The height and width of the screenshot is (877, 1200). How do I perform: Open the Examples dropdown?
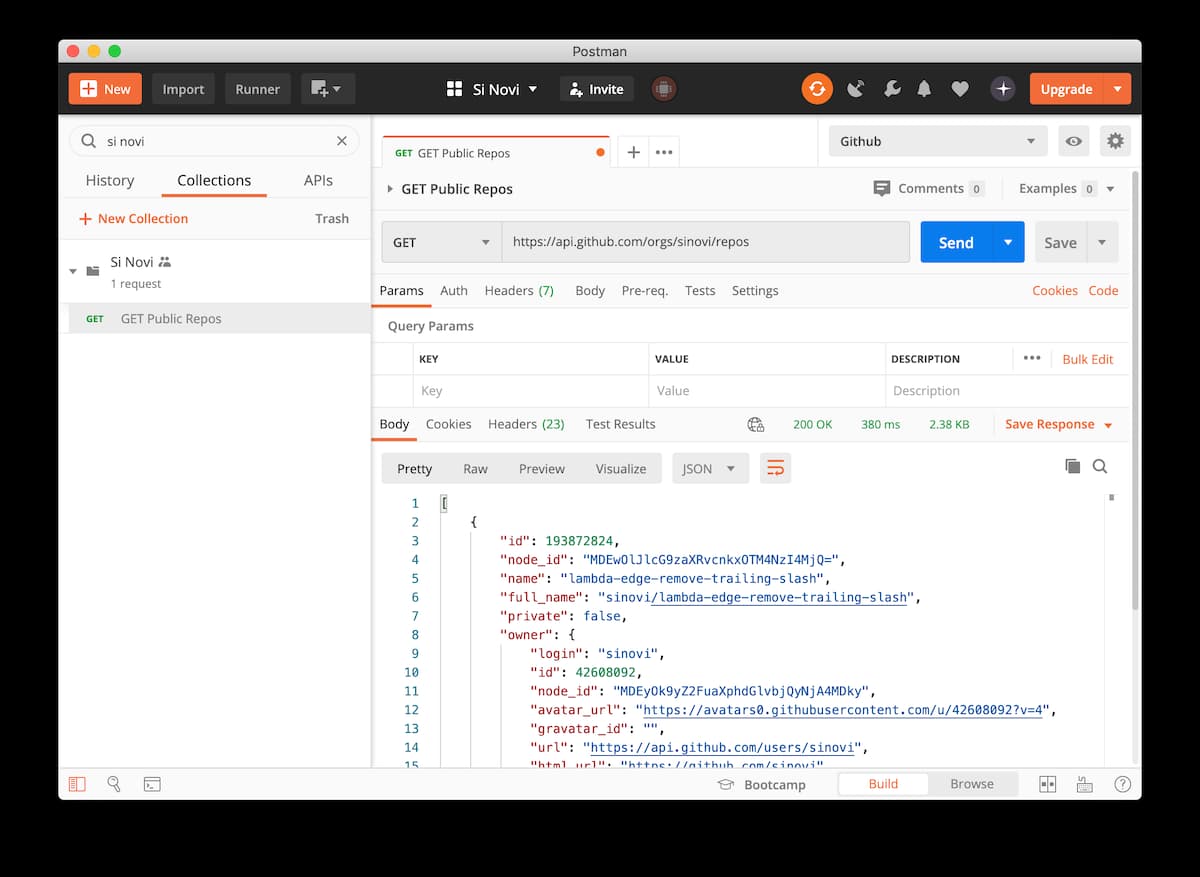pyautogui.click(x=1066, y=188)
